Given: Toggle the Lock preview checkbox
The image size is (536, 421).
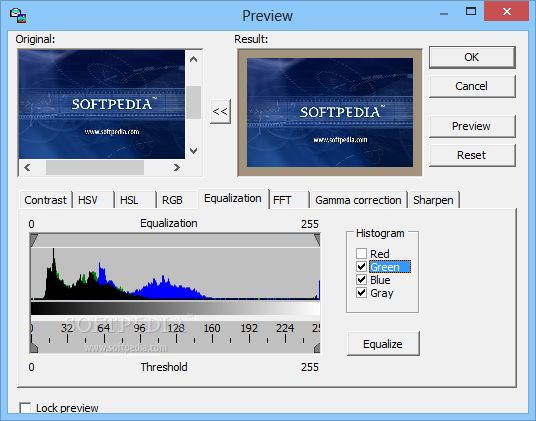Looking at the screenshot, I should point(25,408).
